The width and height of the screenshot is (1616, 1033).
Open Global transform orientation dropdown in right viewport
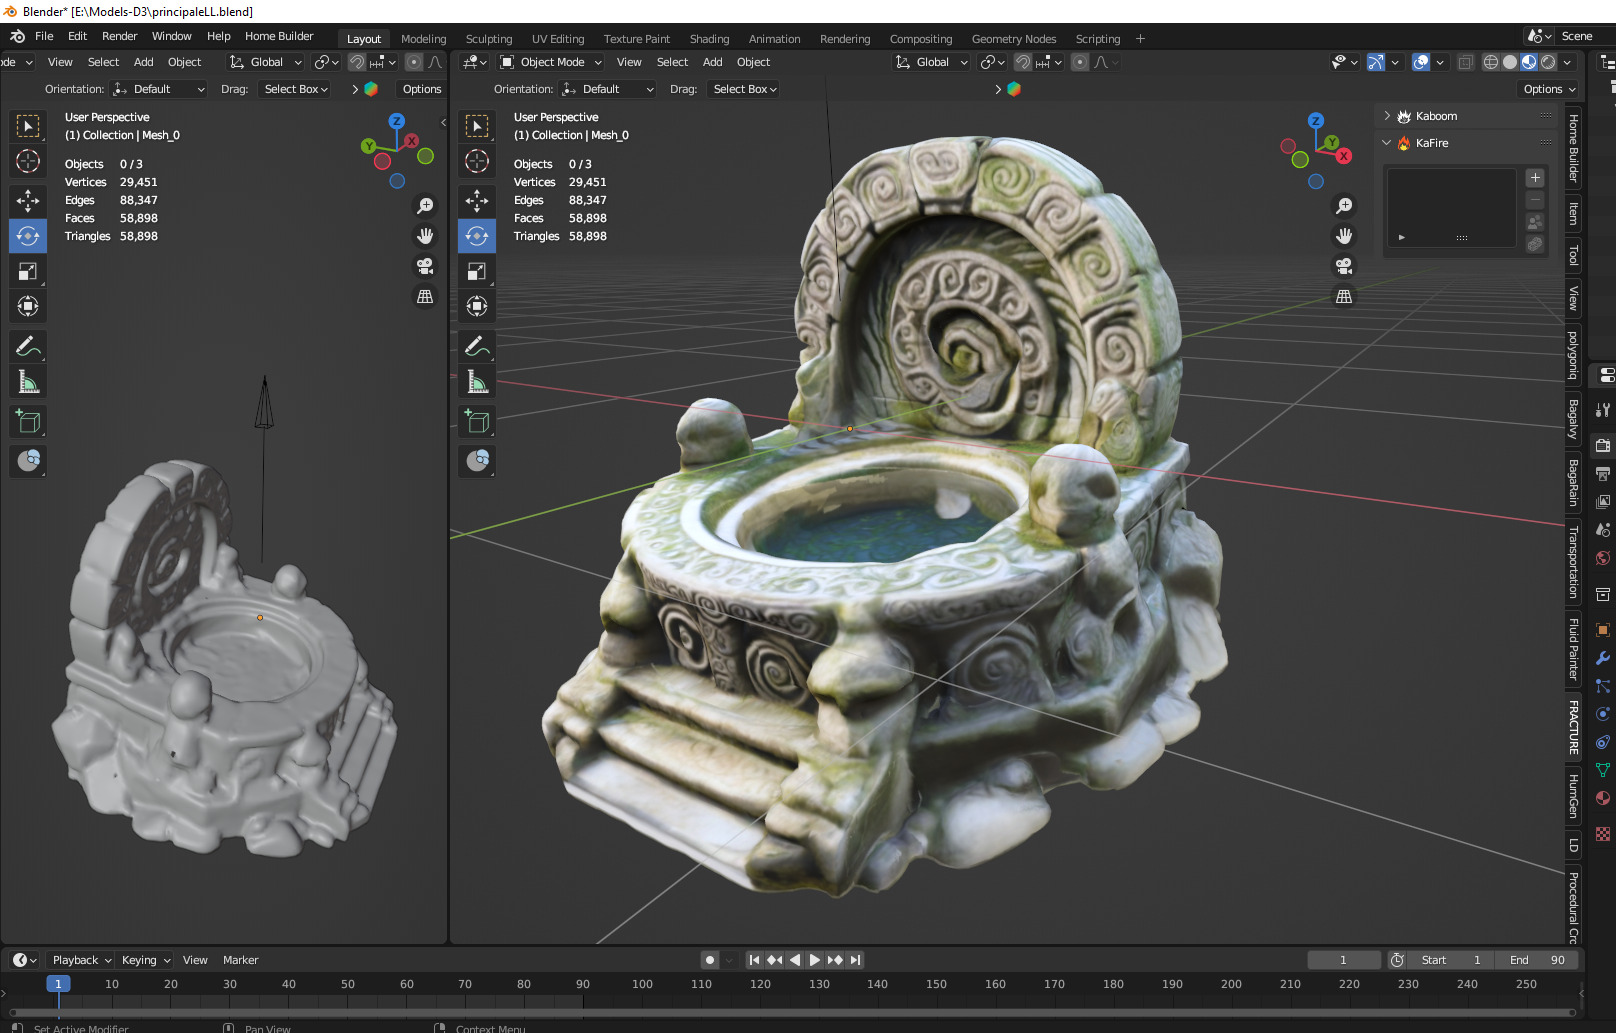click(931, 62)
